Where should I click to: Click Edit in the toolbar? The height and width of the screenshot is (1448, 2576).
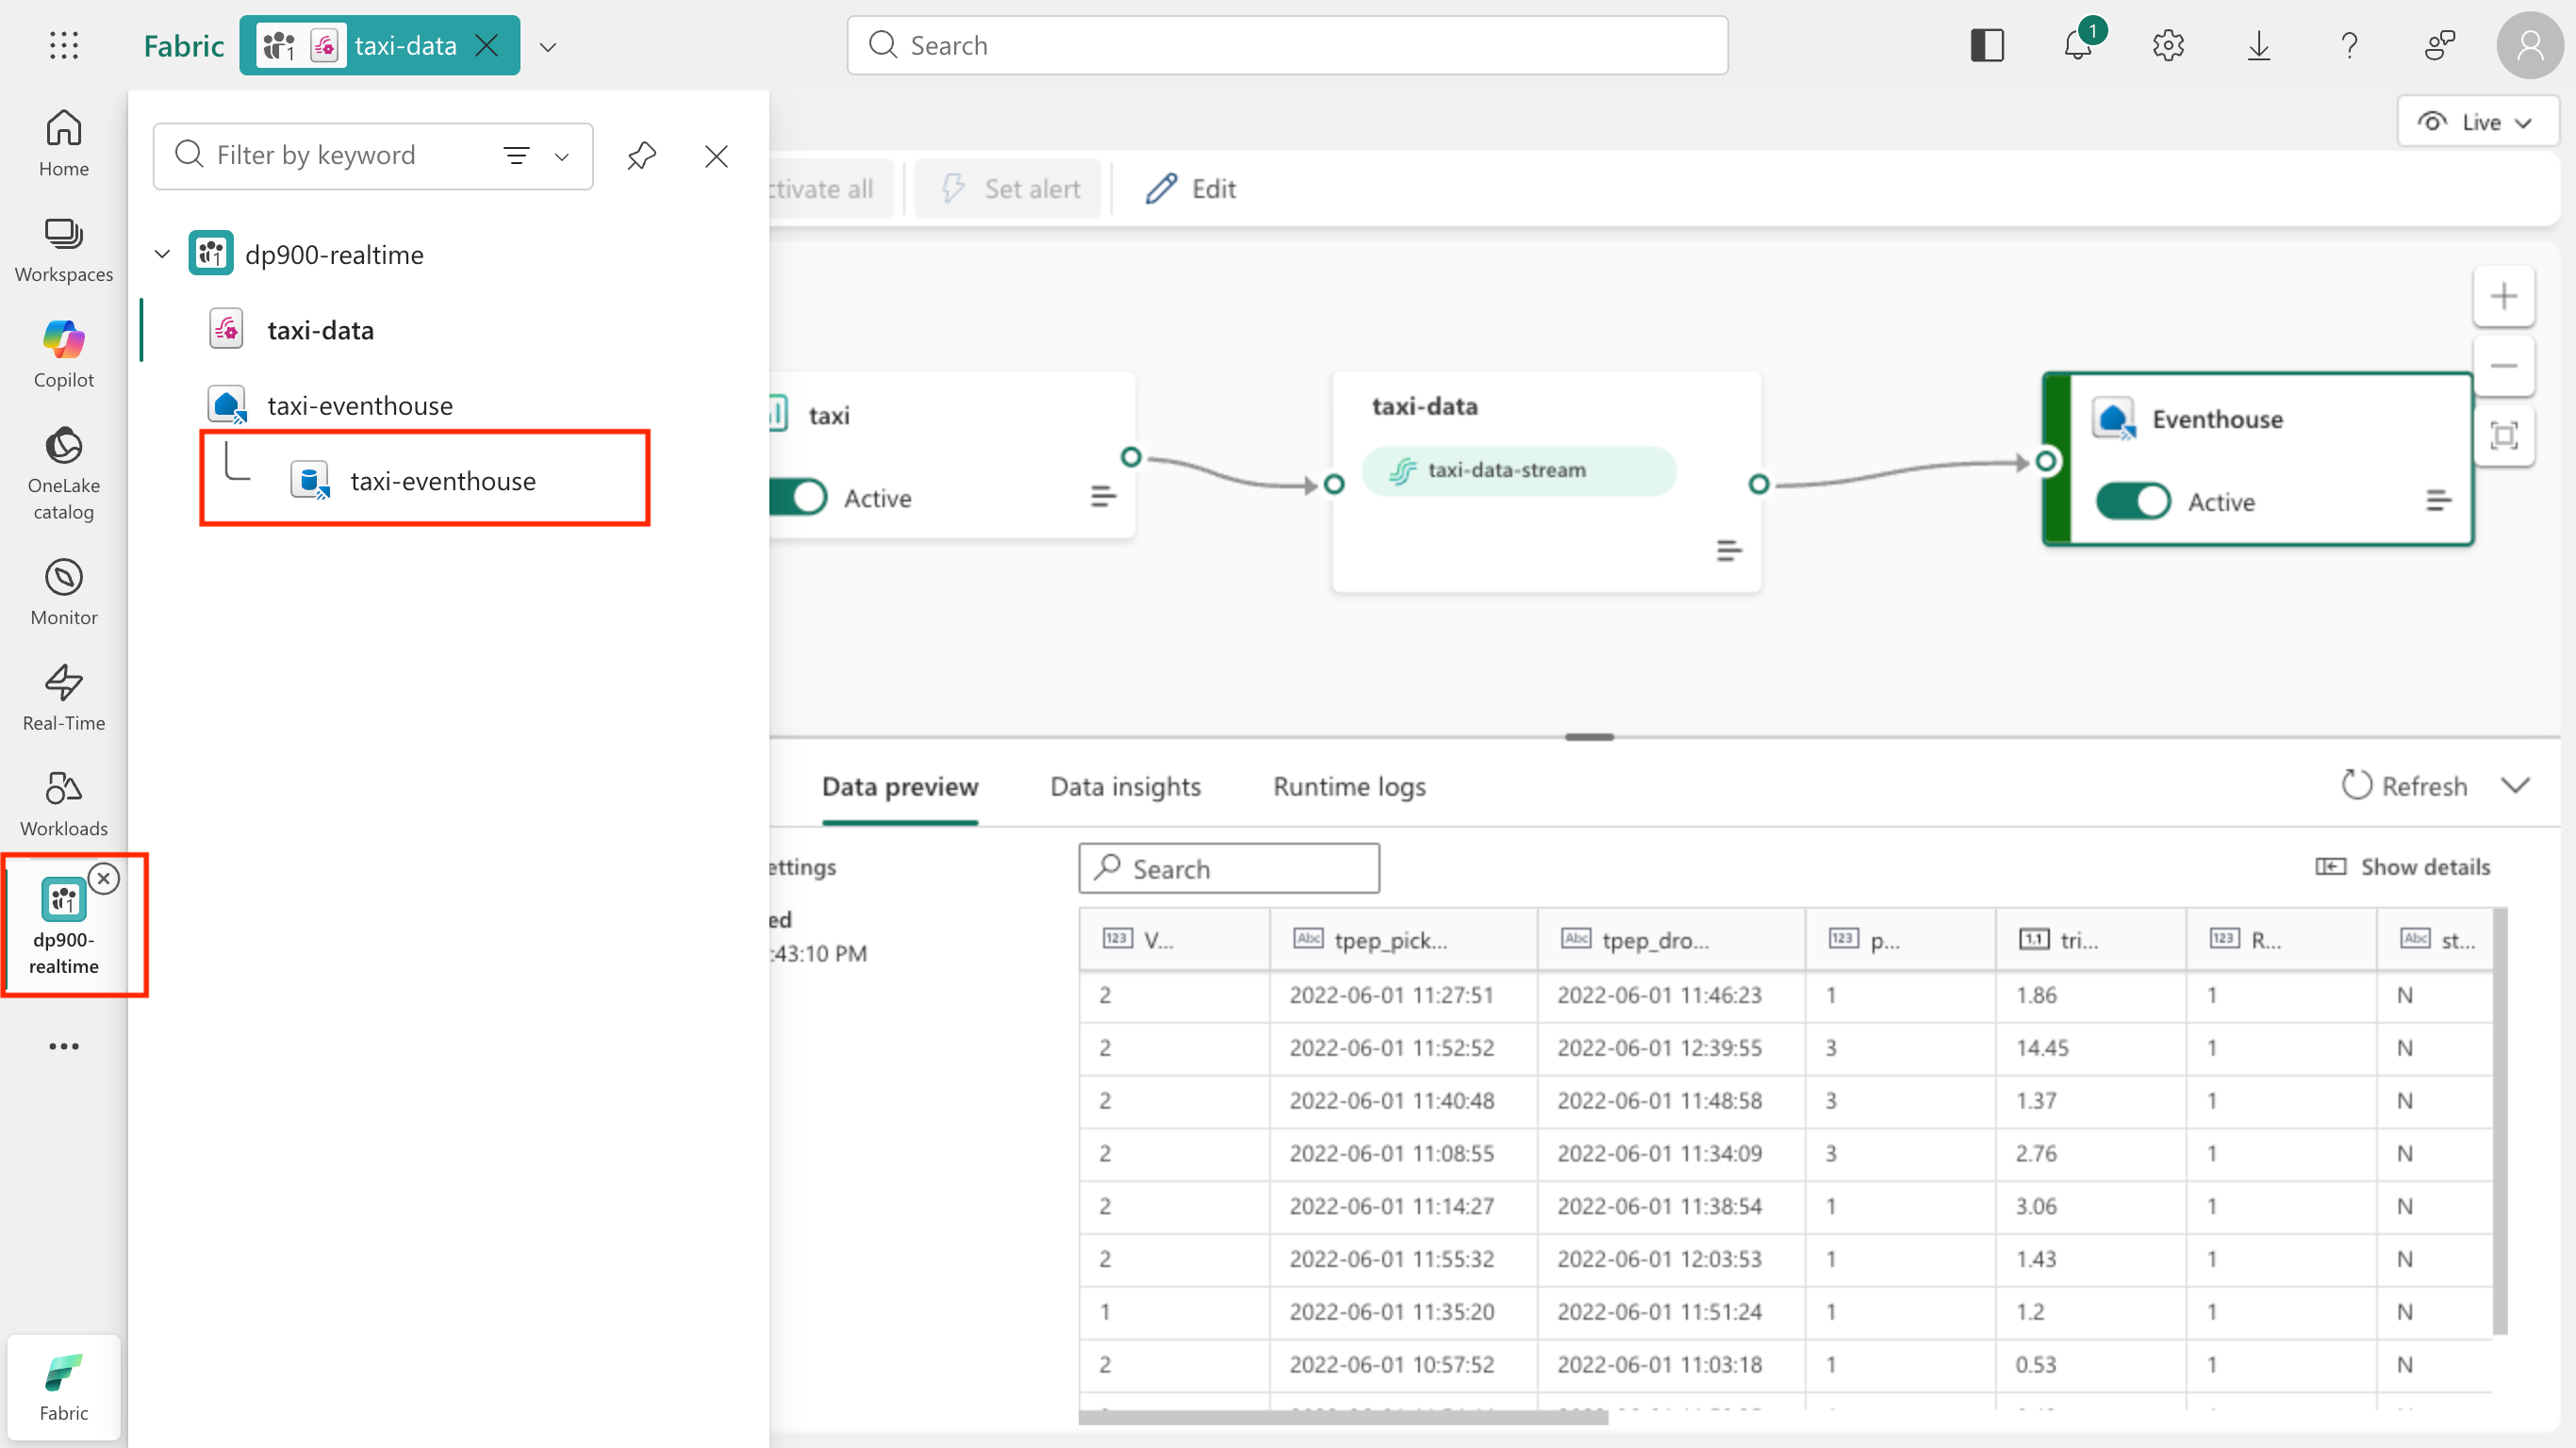(x=1191, y=188)
